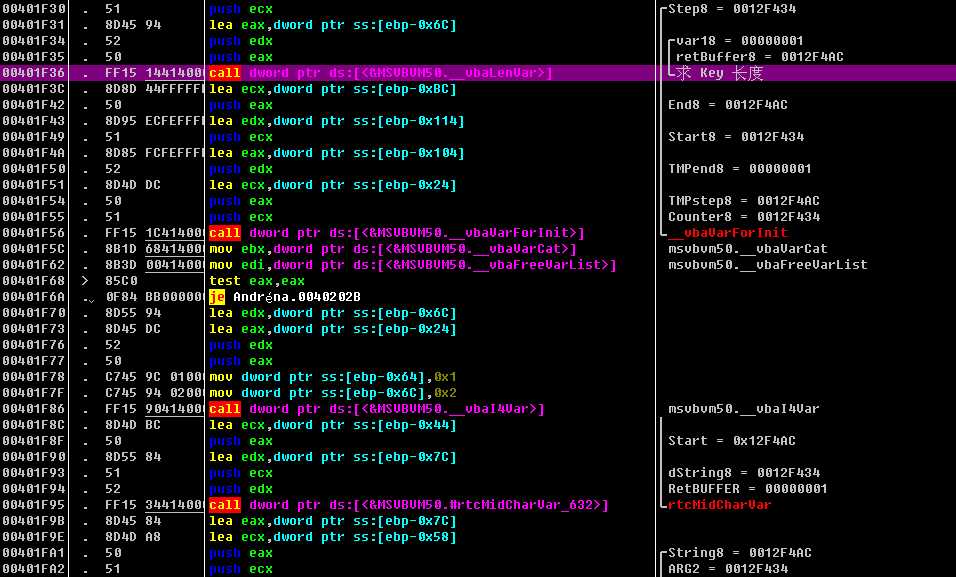Image resolution: width=956 pixels, height=577 pixels.
Task: Click push edx instruction at address 00401F94
Action: pyautogui.click(x=241, y=489)
